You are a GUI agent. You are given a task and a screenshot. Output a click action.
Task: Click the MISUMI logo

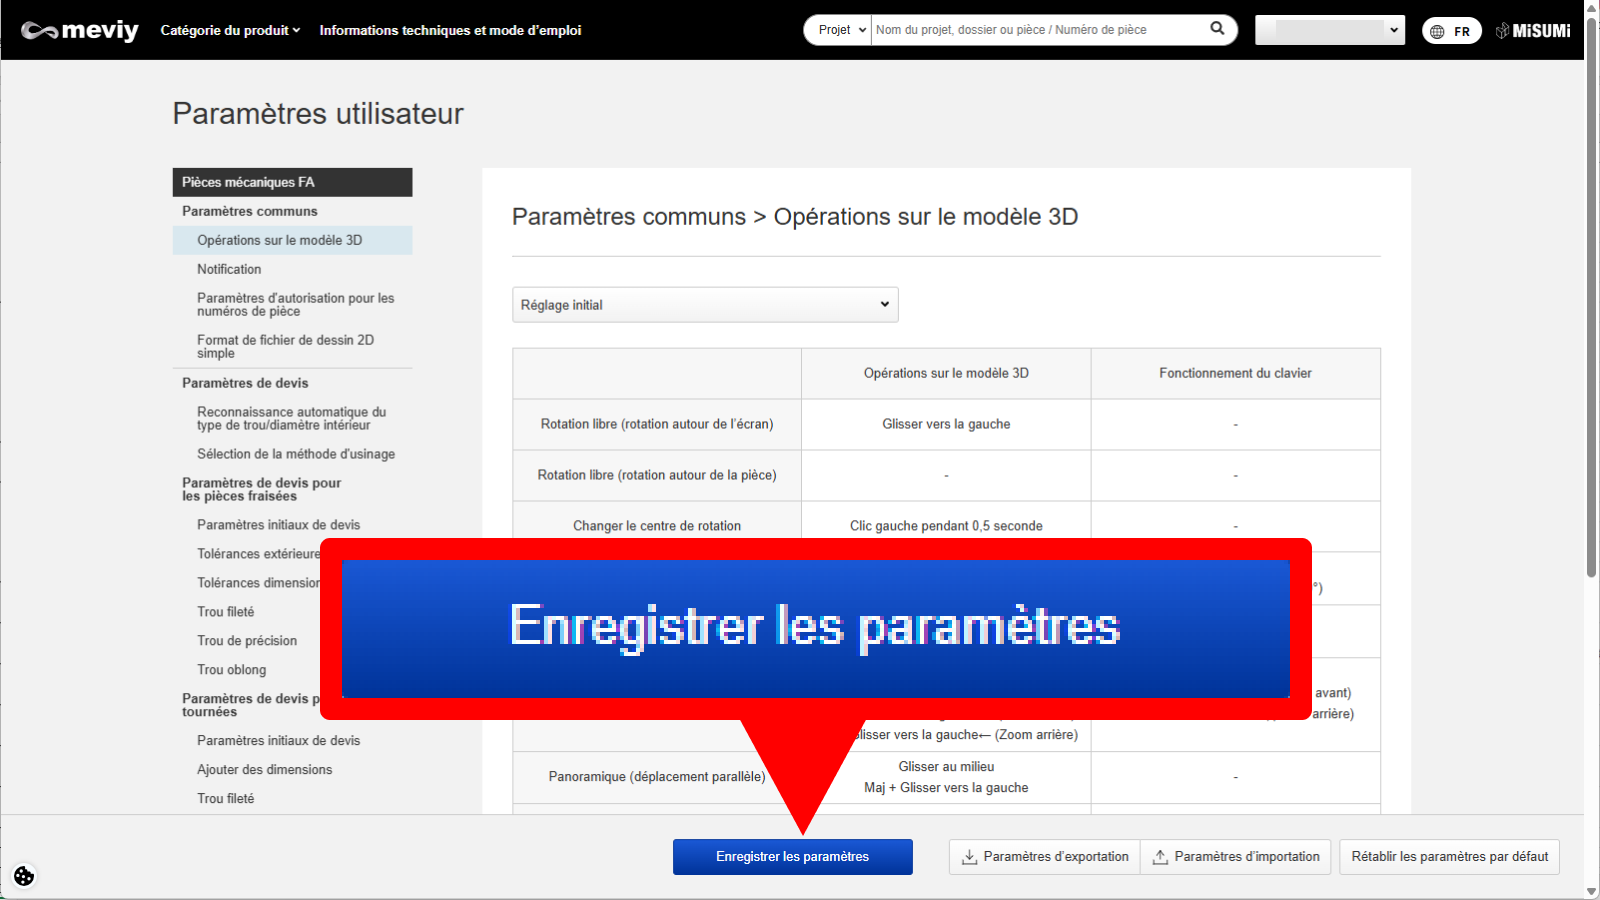pos(1533,31)
